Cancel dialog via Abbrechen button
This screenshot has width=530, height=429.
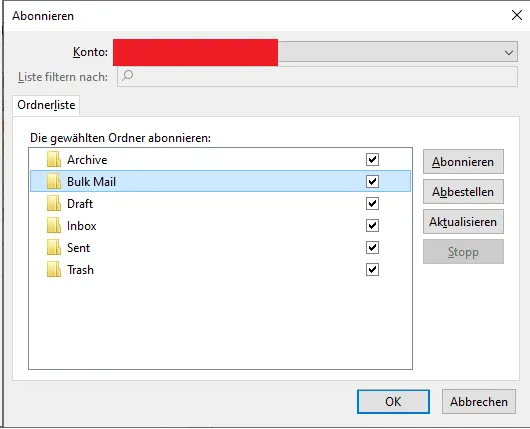[479, 402]
